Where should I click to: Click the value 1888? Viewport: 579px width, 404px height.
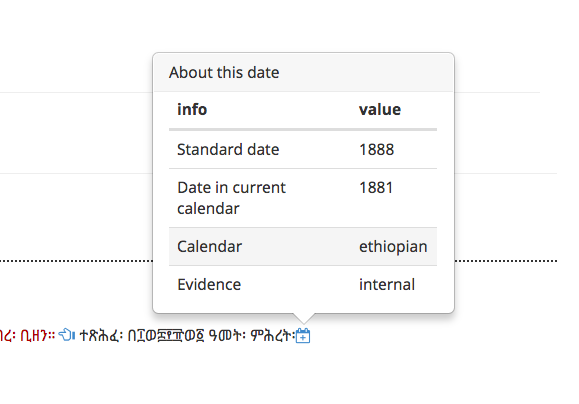click(x=377, y=150)
